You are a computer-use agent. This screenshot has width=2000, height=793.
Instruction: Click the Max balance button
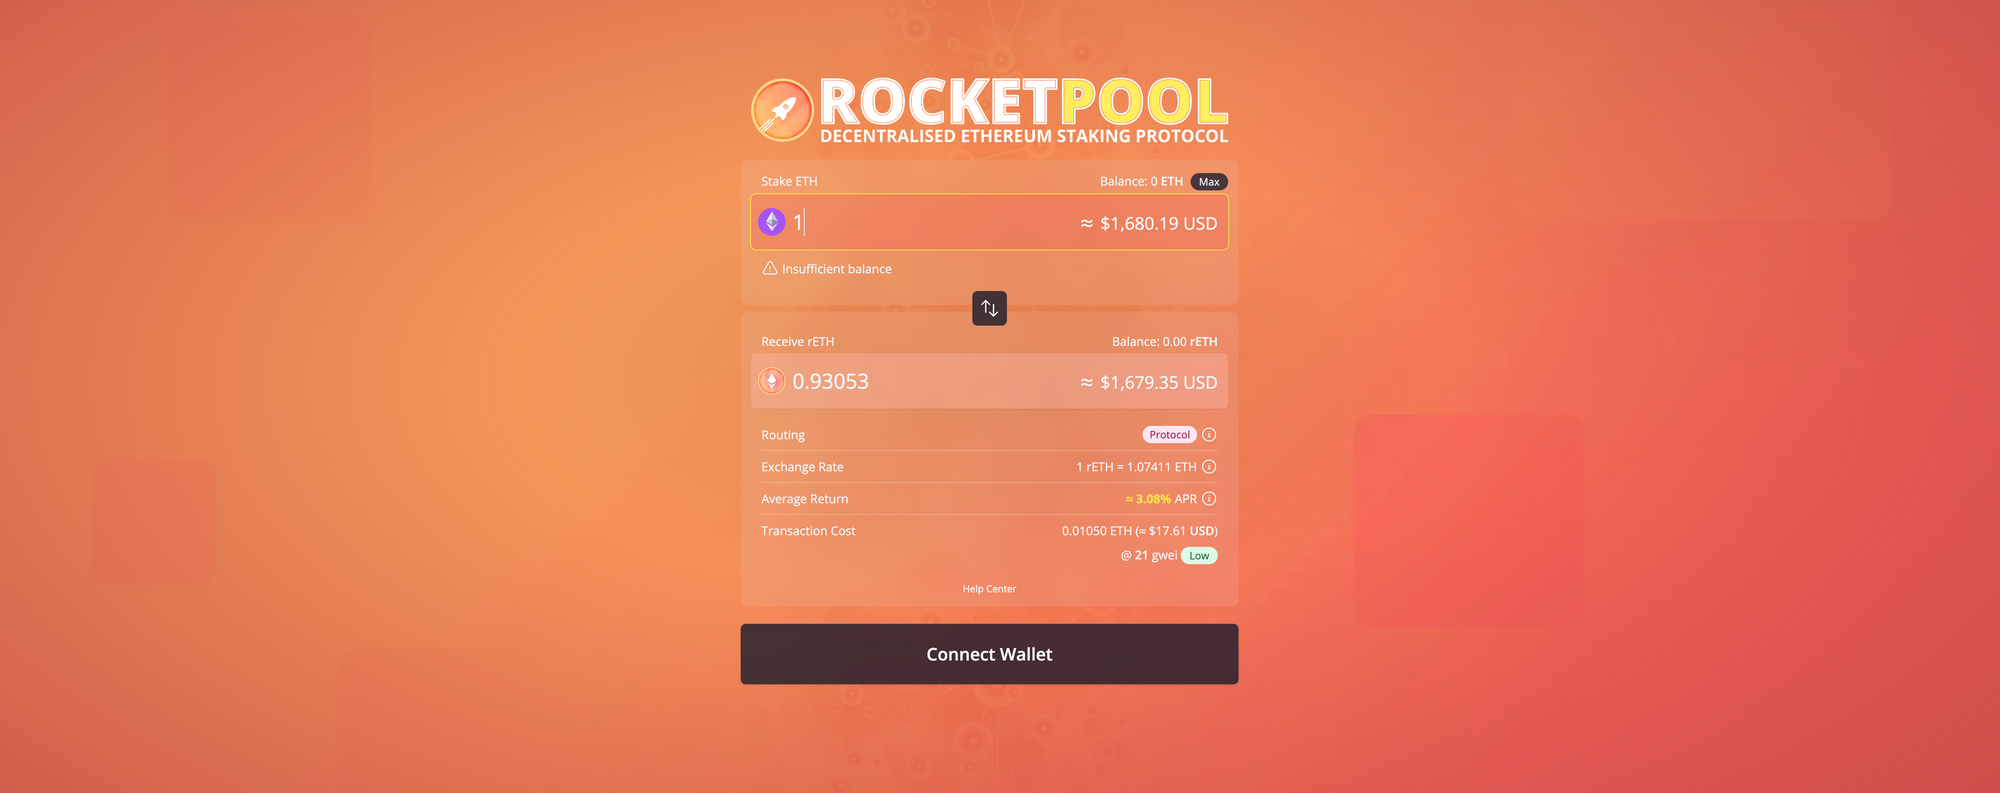pyautogui.click(x=1209, y=182)
